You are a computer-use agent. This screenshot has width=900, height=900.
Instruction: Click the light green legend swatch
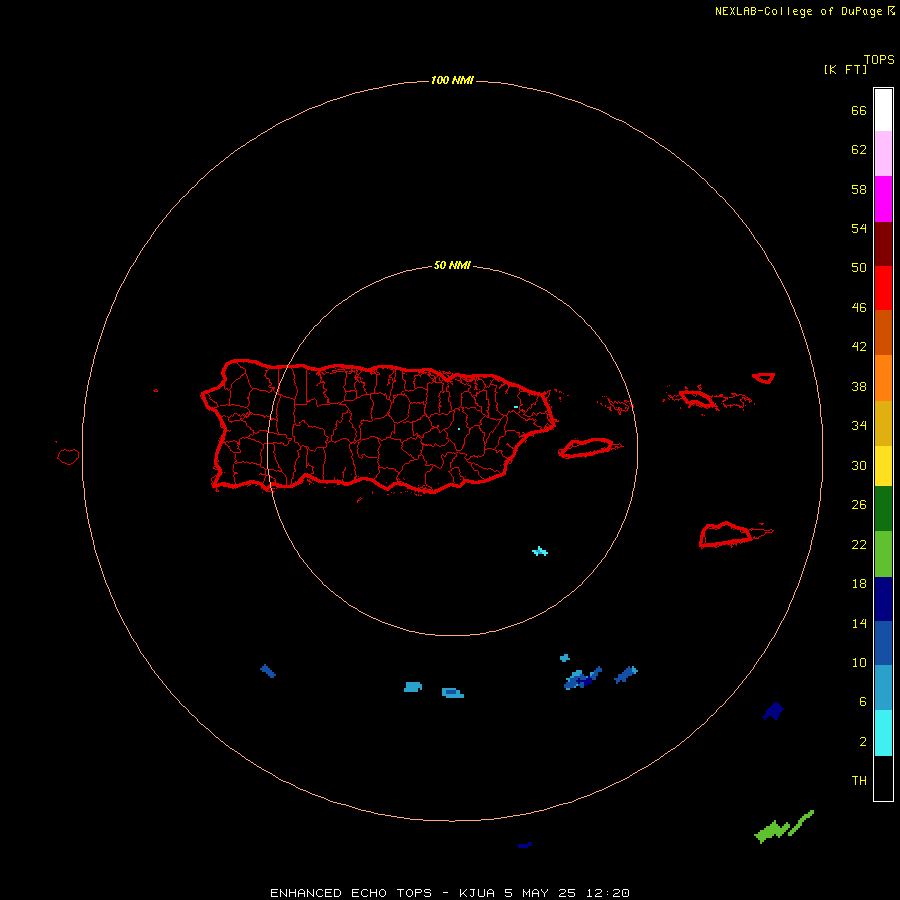pyautogui.click(x=883, y=554)
